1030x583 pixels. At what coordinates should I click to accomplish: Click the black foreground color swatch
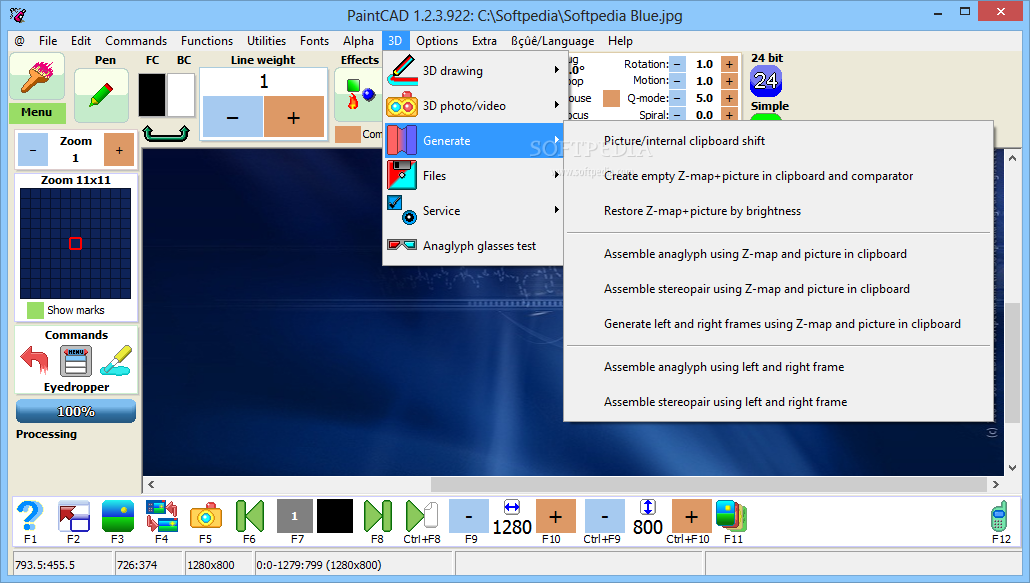pyautogui.click(x=152, y=95)
